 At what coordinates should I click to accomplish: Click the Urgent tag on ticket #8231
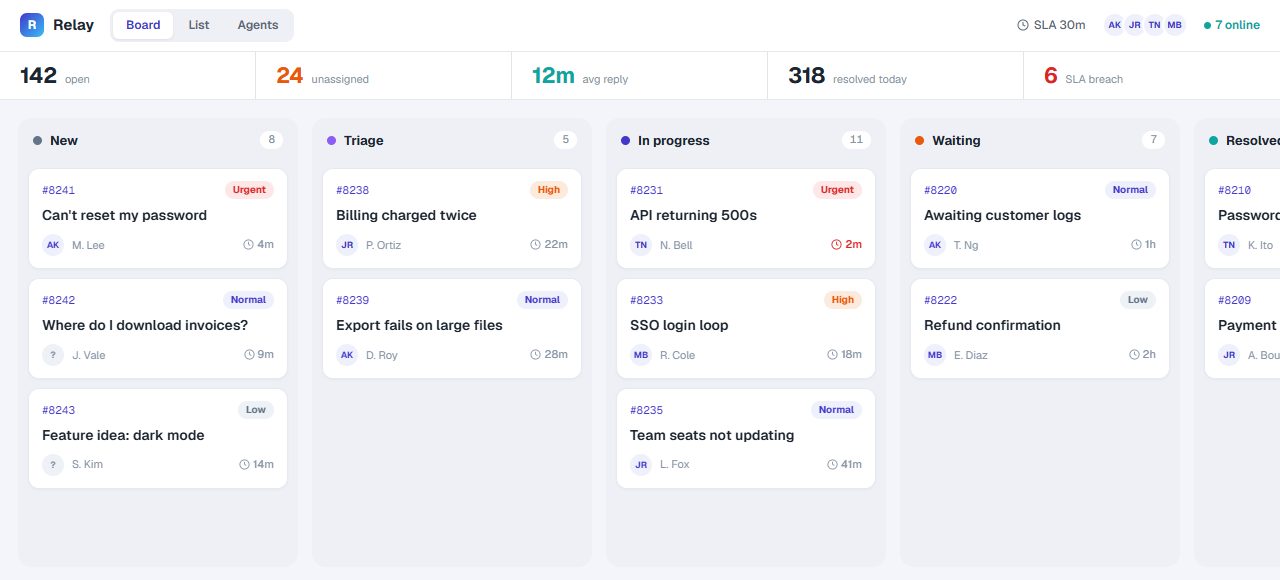coord(837,190)
